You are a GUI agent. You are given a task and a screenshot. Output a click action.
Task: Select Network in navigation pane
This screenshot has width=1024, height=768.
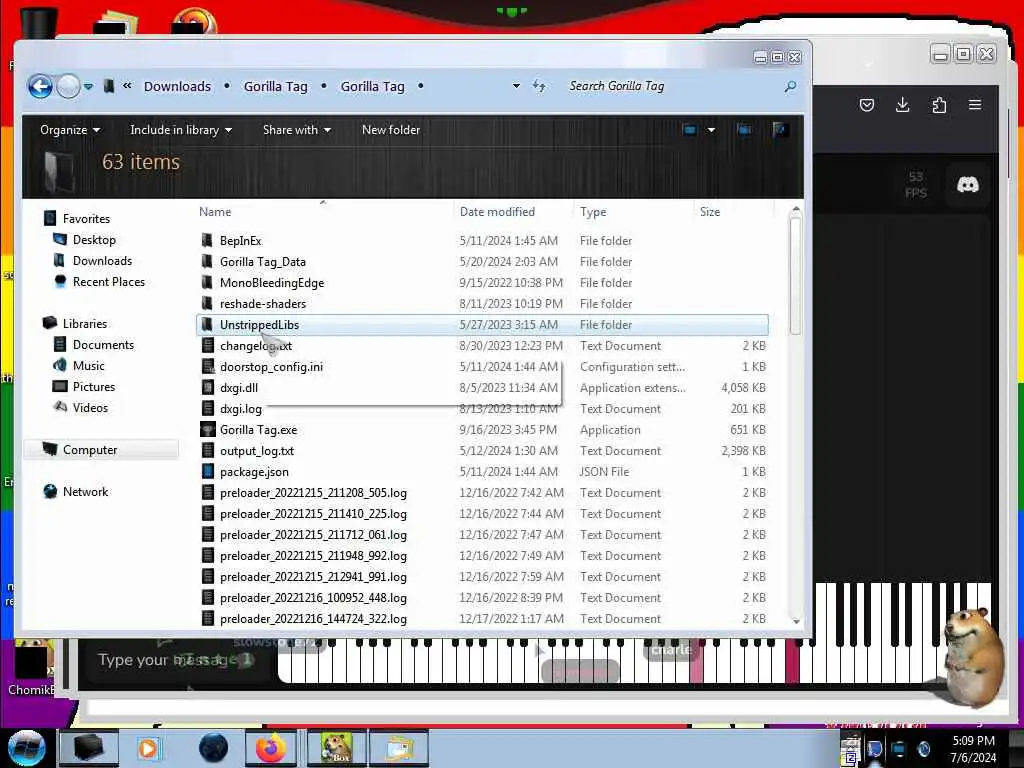point(86,491)
